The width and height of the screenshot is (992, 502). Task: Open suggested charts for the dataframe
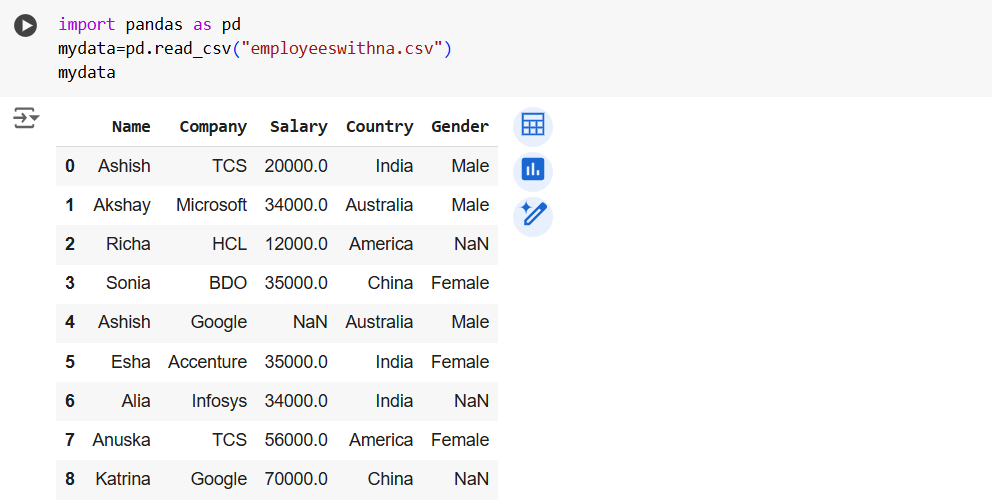(532, 171)
